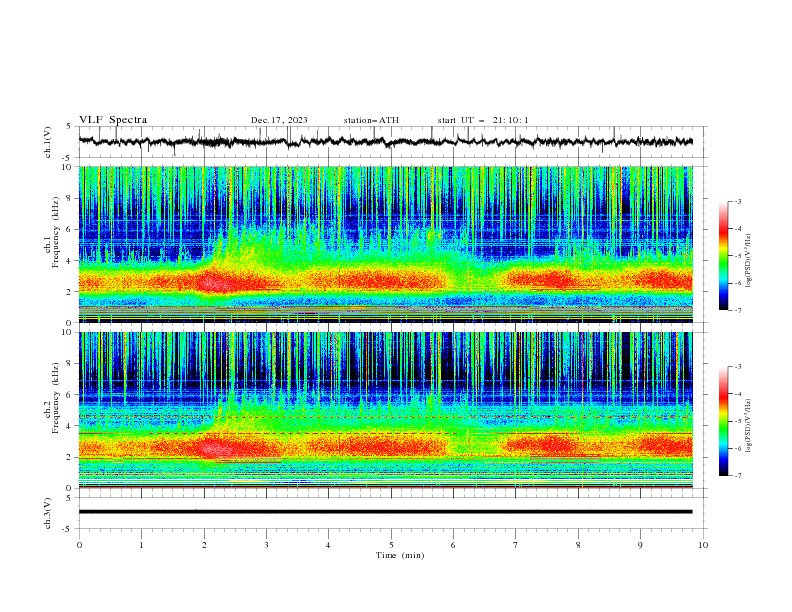
Task: Click the ch.2 color bar "log(PSD)" label
Action: coord(748,426)
